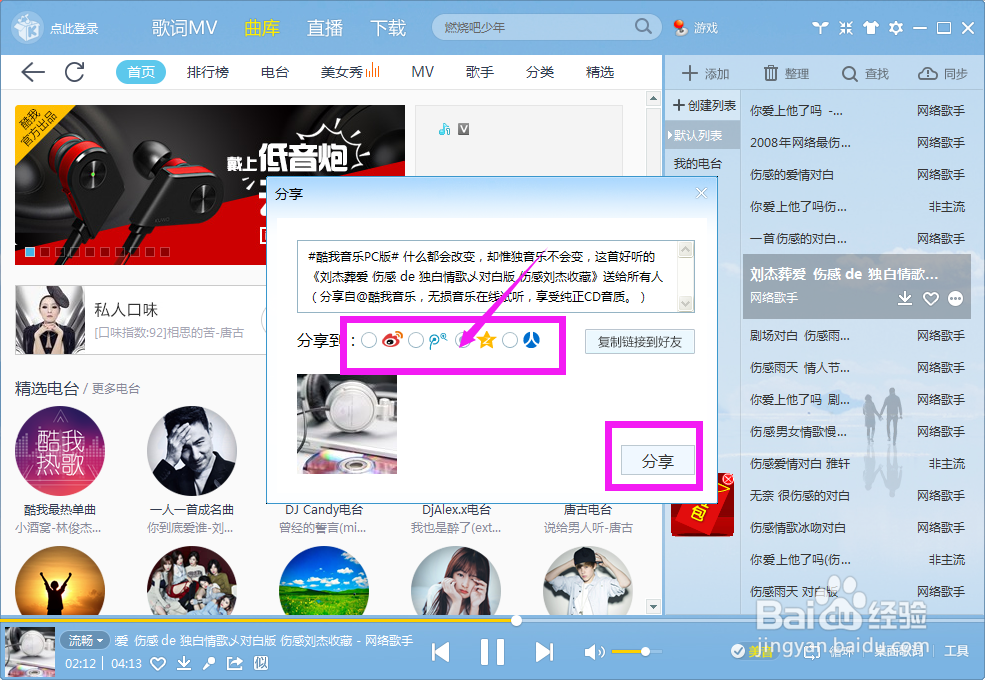
Task: Click 添加 plus icon in playlist panel
Action: [690, 74]
